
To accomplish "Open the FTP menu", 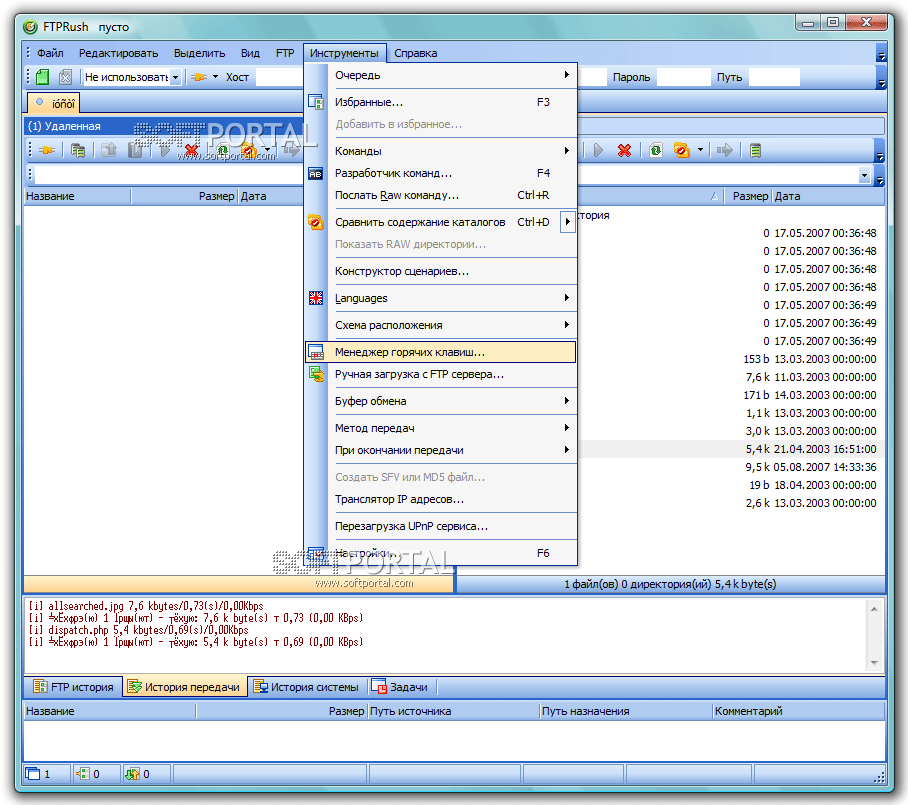I will point(285,53).
